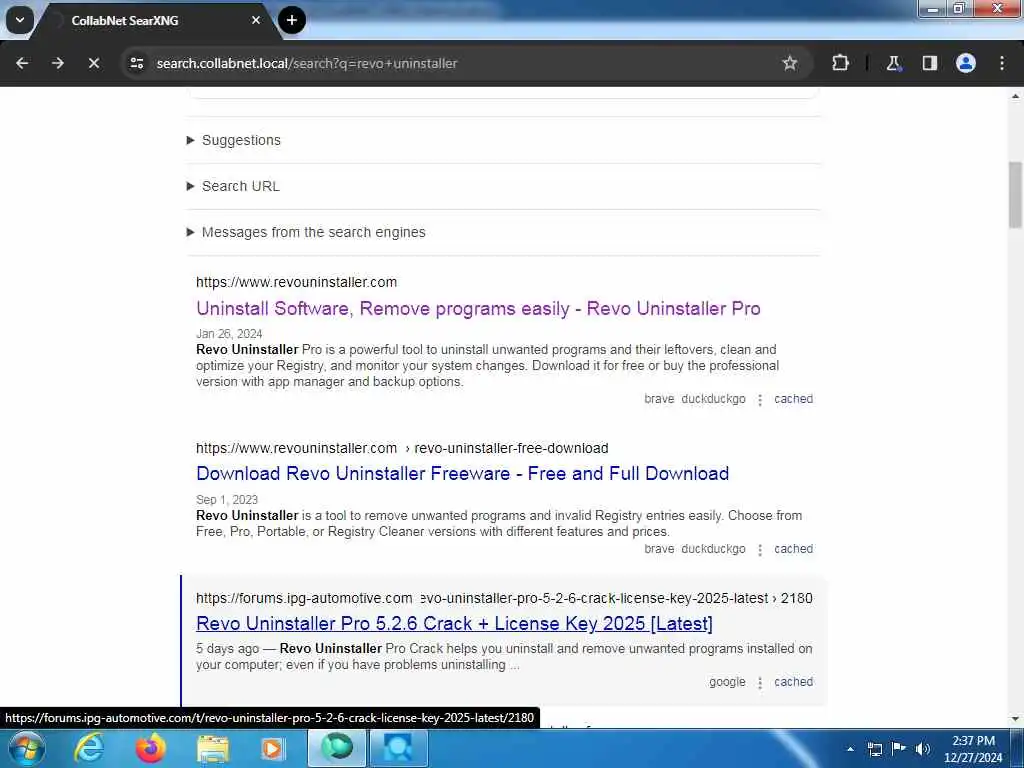This screenshot has height=768, width=1024.
Task: Click the page vertical scrollbar thumb
Action: click(x=1015, y=195)
